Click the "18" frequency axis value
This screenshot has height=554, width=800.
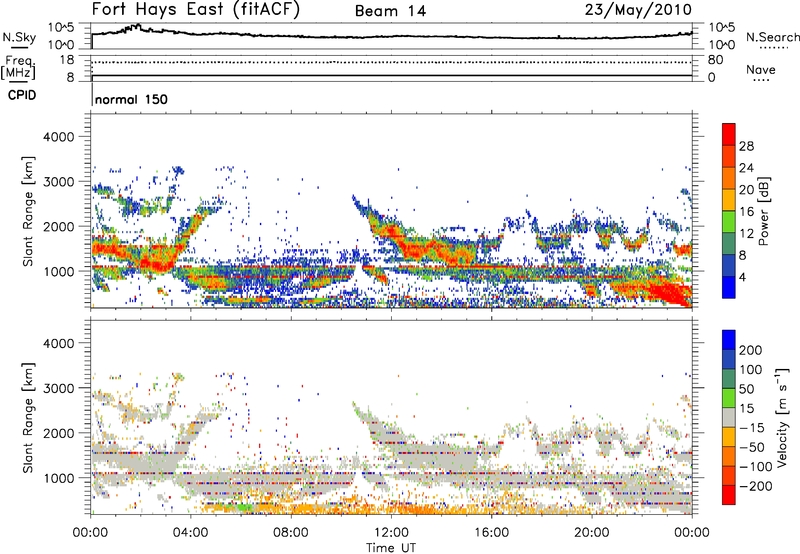coord(67,60)
